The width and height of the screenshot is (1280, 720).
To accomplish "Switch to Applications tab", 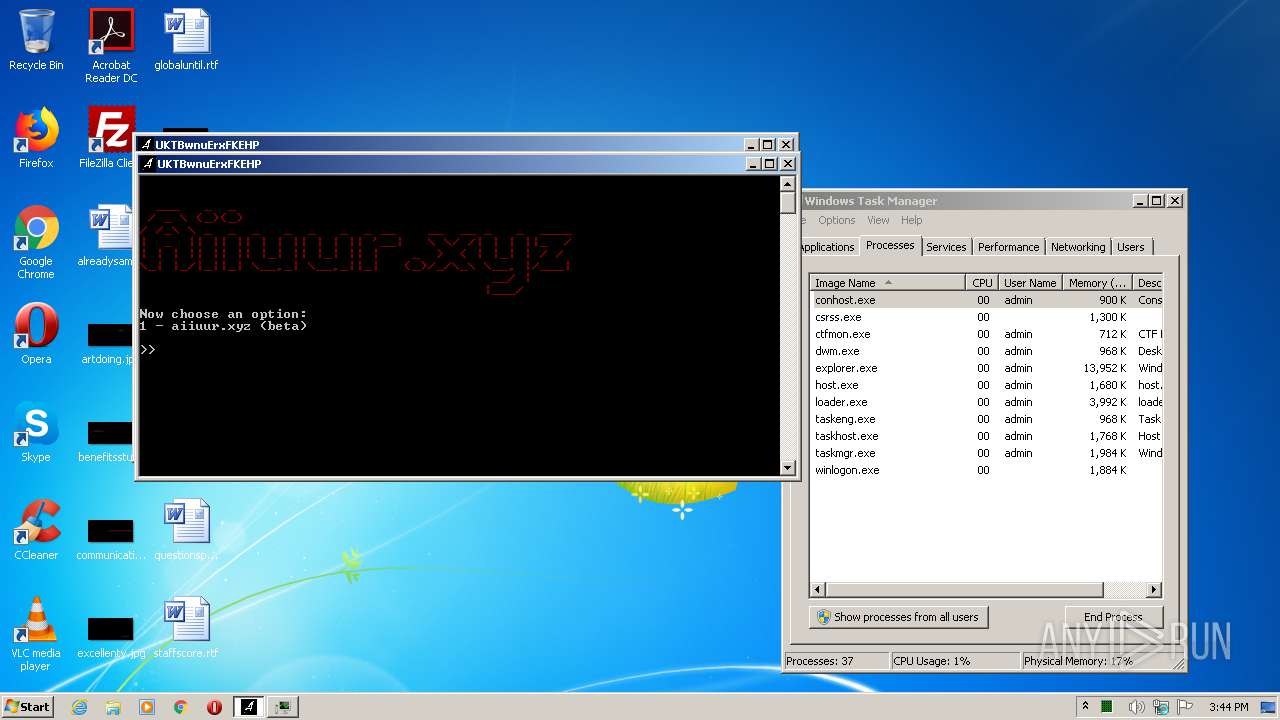I will [x=826, y=247].
